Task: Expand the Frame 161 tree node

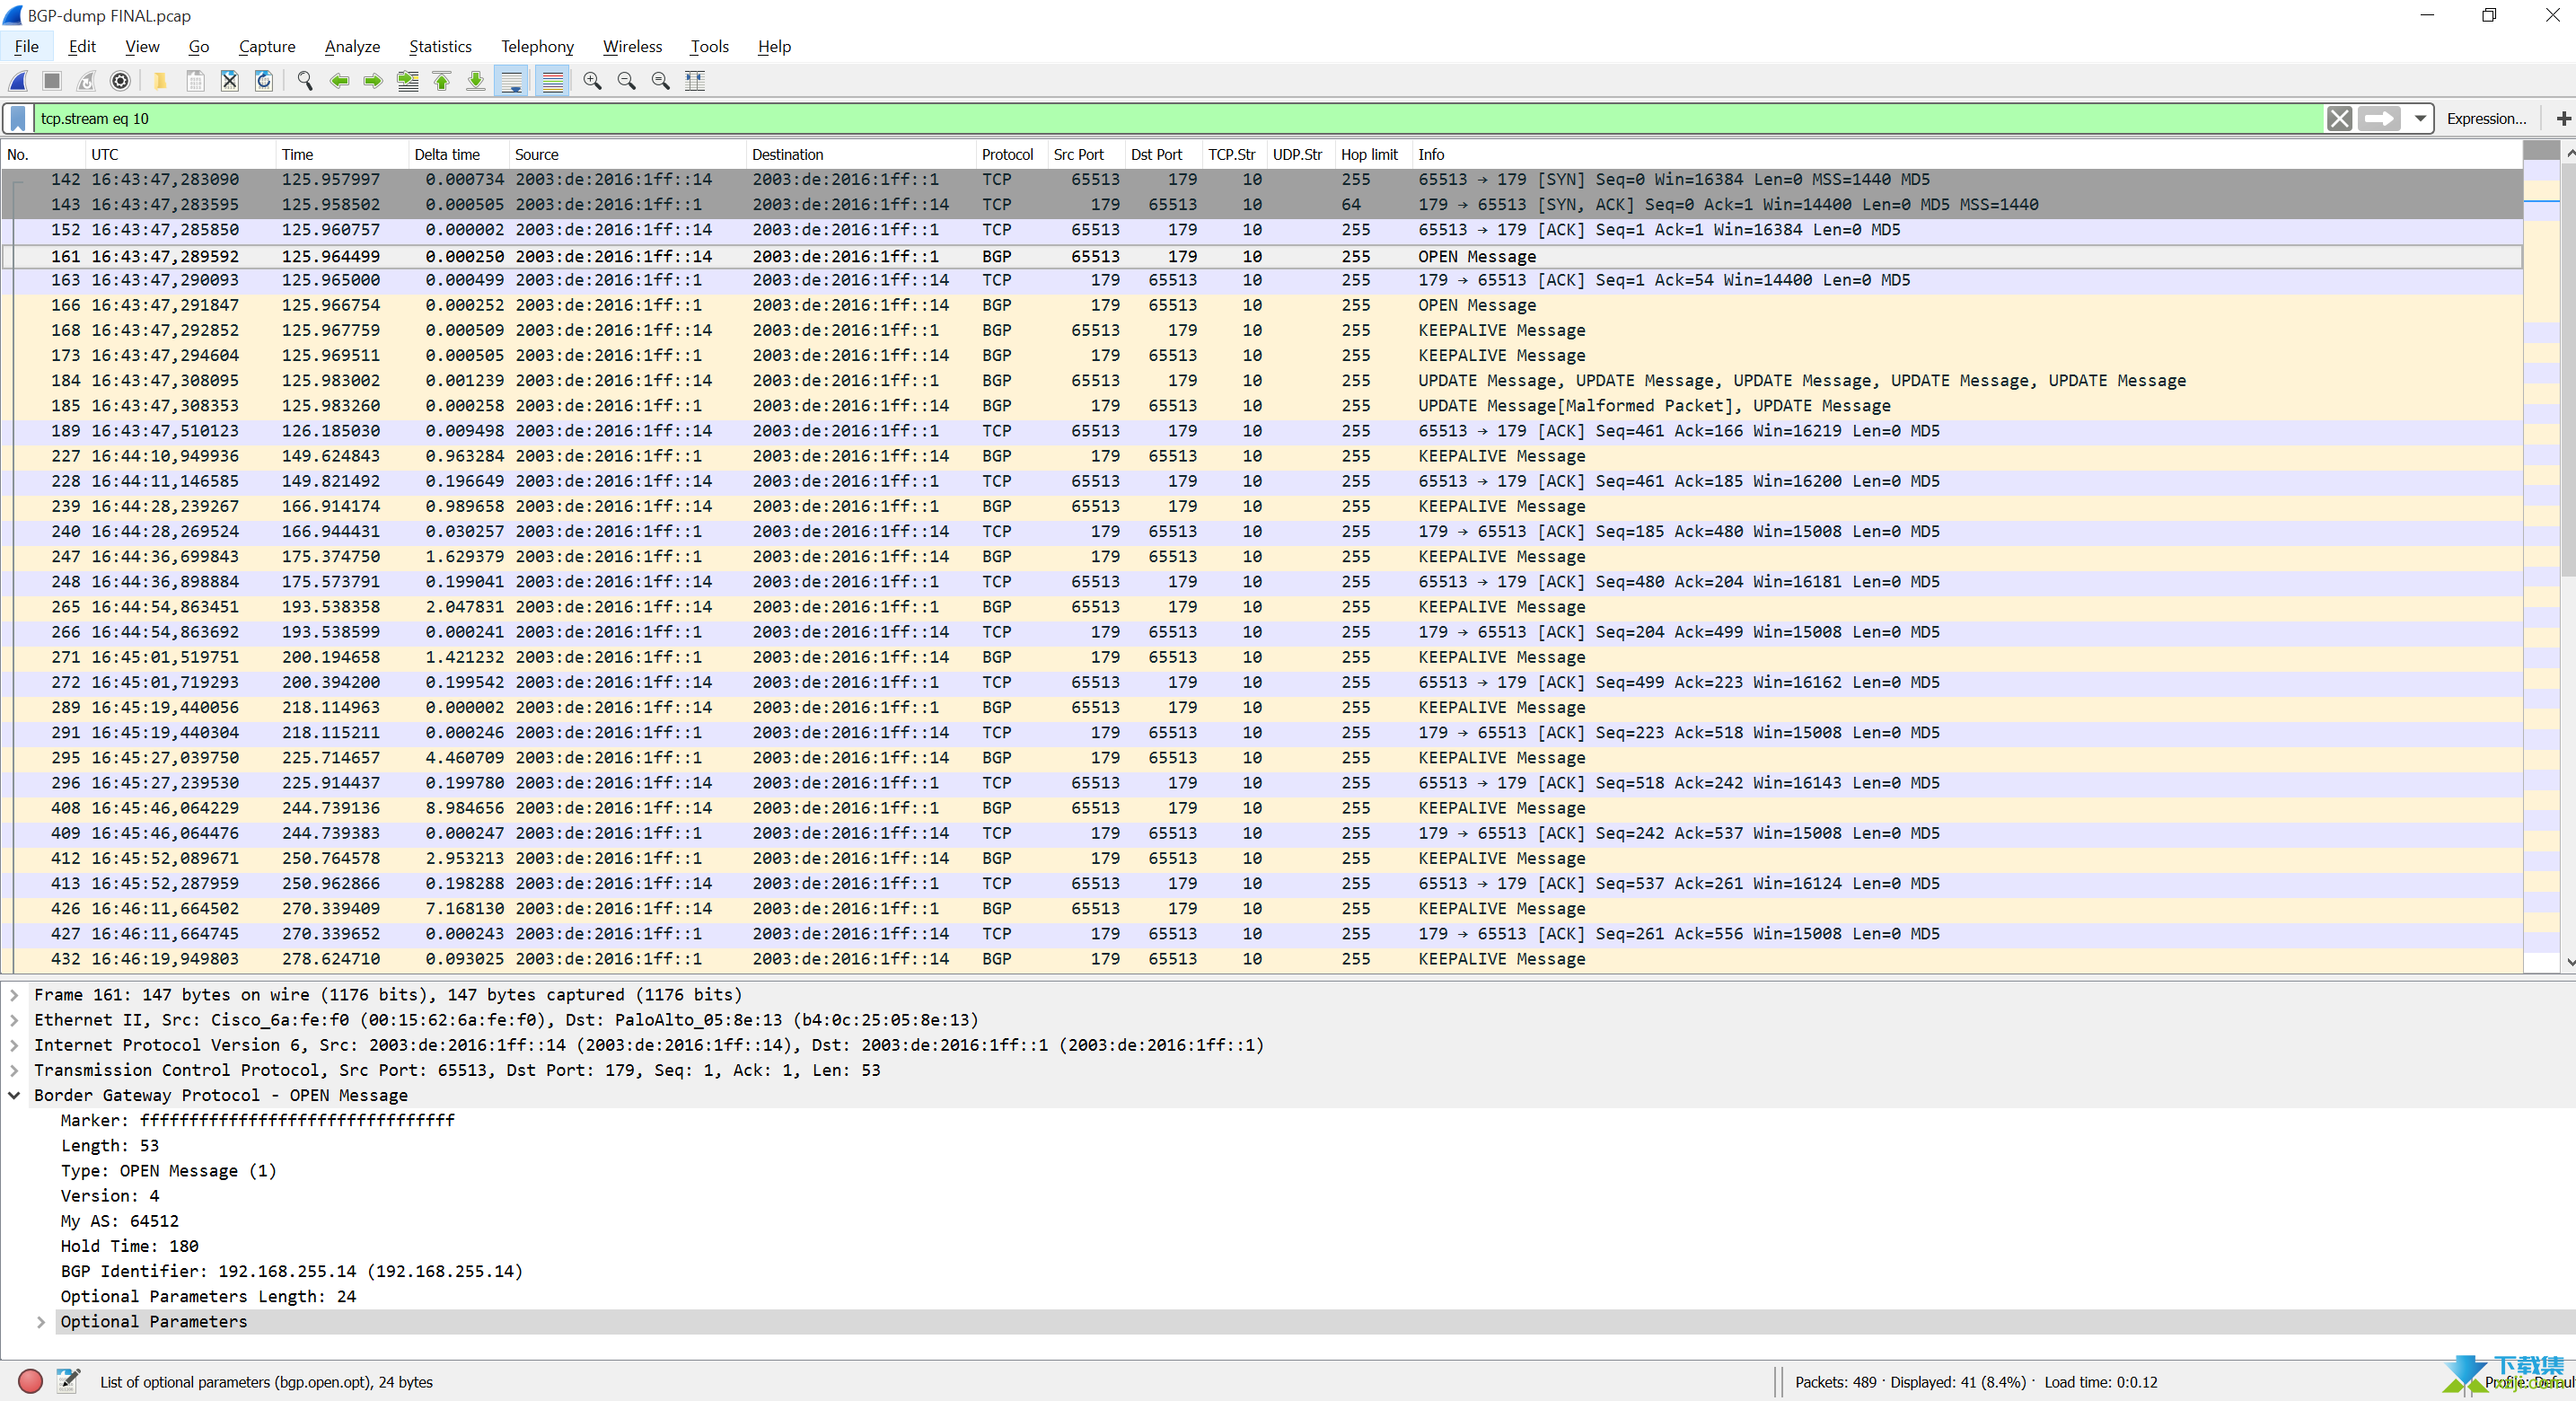Action: 14,995
